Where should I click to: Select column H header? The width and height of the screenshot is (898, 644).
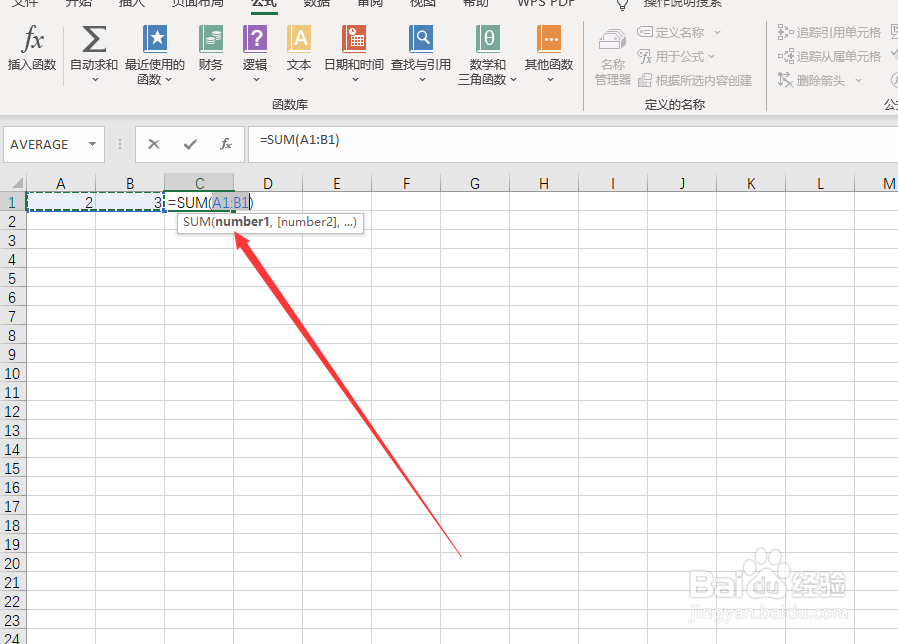[x=544, y=183]
